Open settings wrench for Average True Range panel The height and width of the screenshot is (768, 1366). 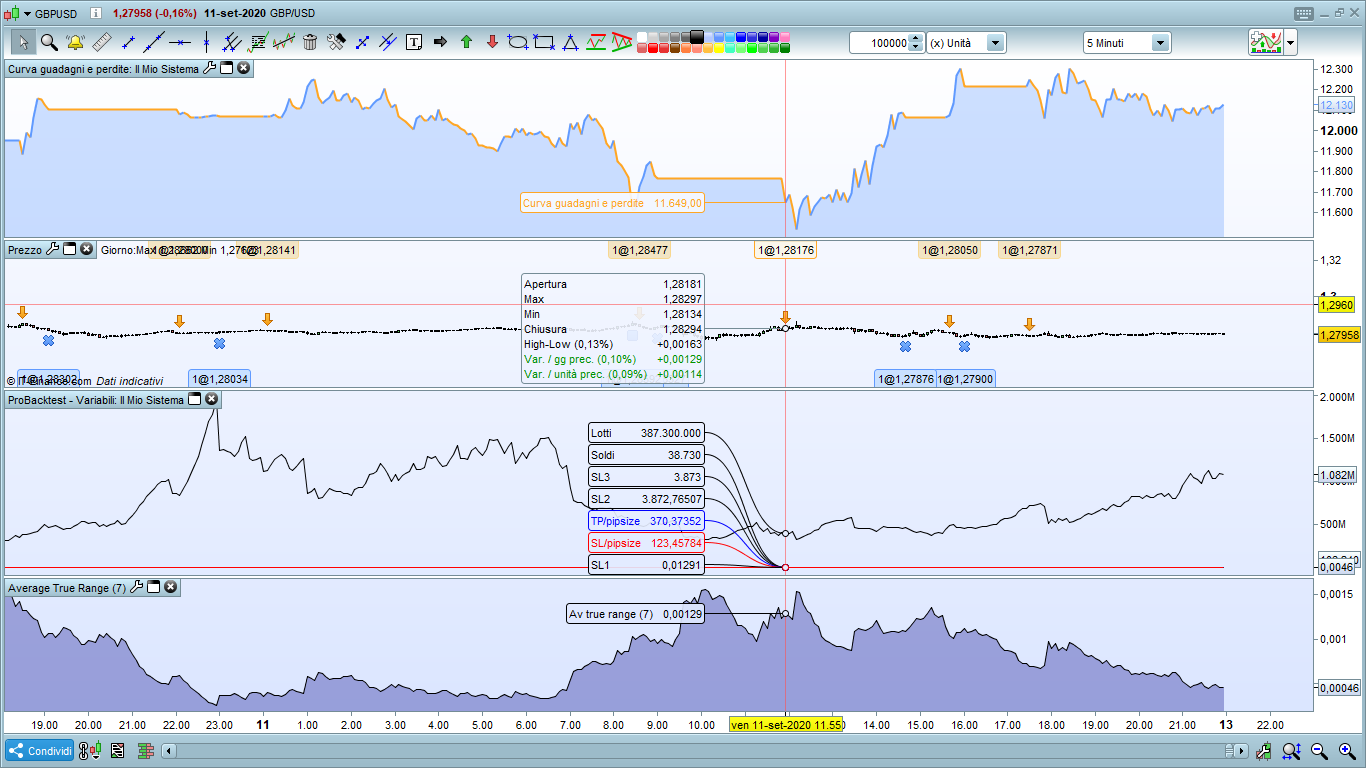(x=137, y=587)
